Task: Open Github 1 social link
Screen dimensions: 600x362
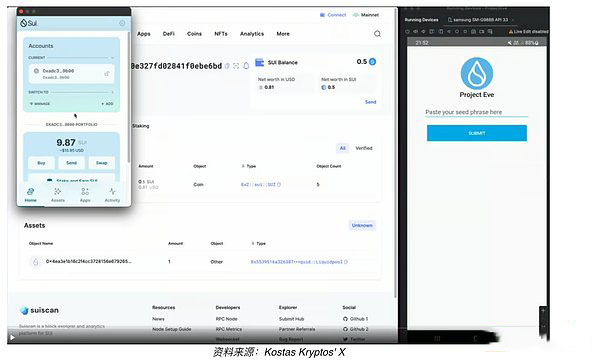Action: (355, 319)
